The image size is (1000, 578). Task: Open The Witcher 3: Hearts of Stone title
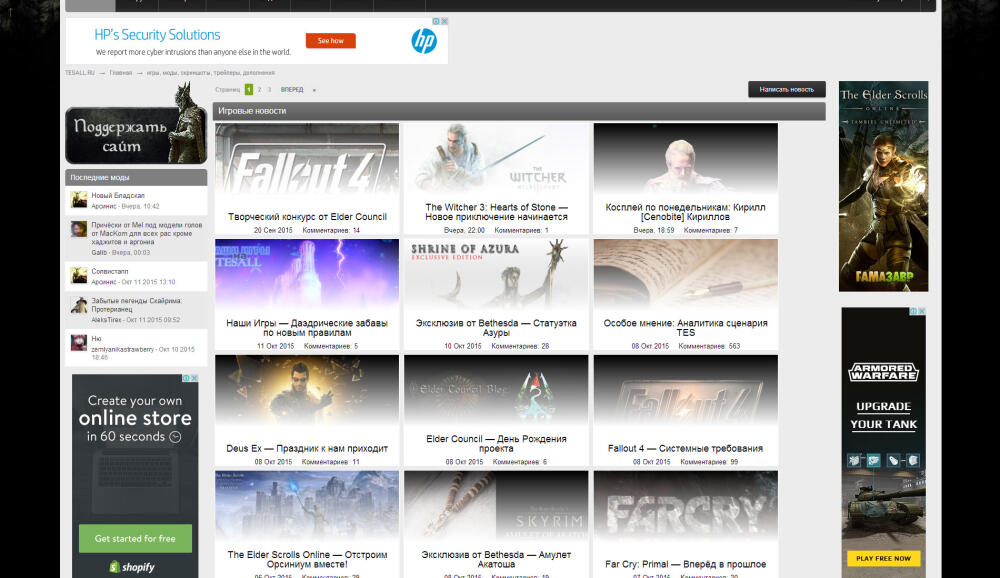click(x=496, y=212)
